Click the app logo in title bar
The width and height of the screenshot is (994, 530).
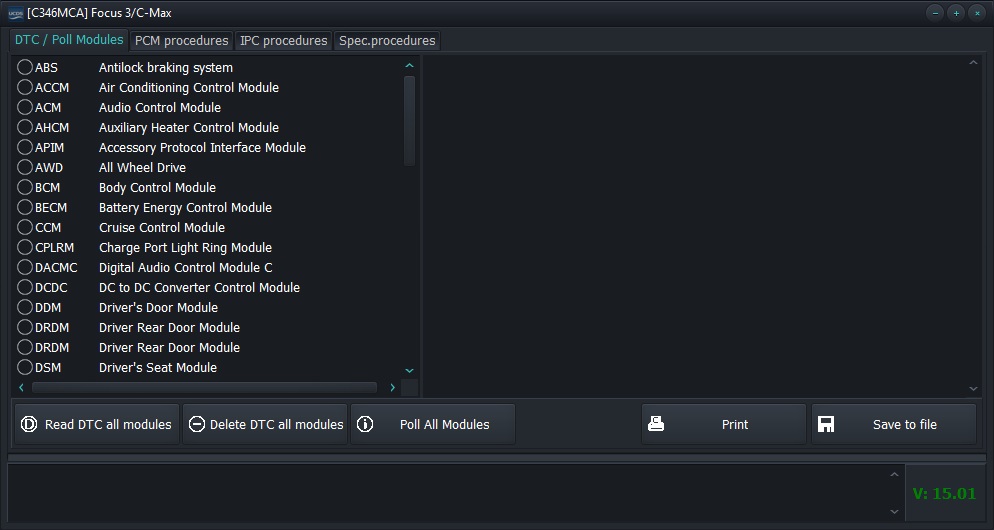coord(15,13)
